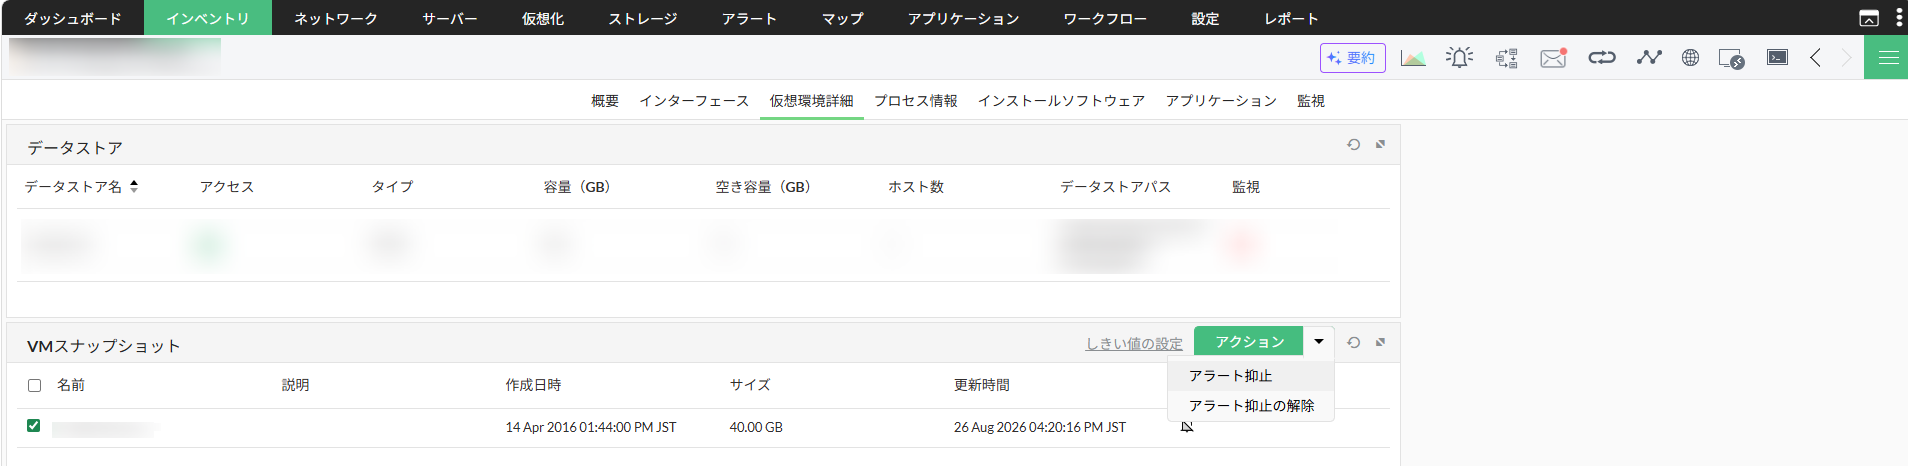Image resolution: width=1908 pixels, height=466 pixels.
Task: Maximize the VMスナップショット panel
Action: point(1380,342)
